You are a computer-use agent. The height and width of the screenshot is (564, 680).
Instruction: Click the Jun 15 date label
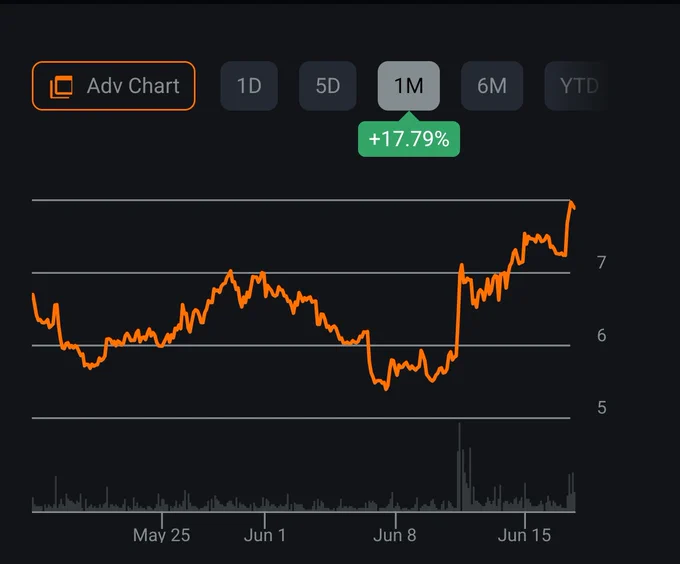[x=524, y=535]
